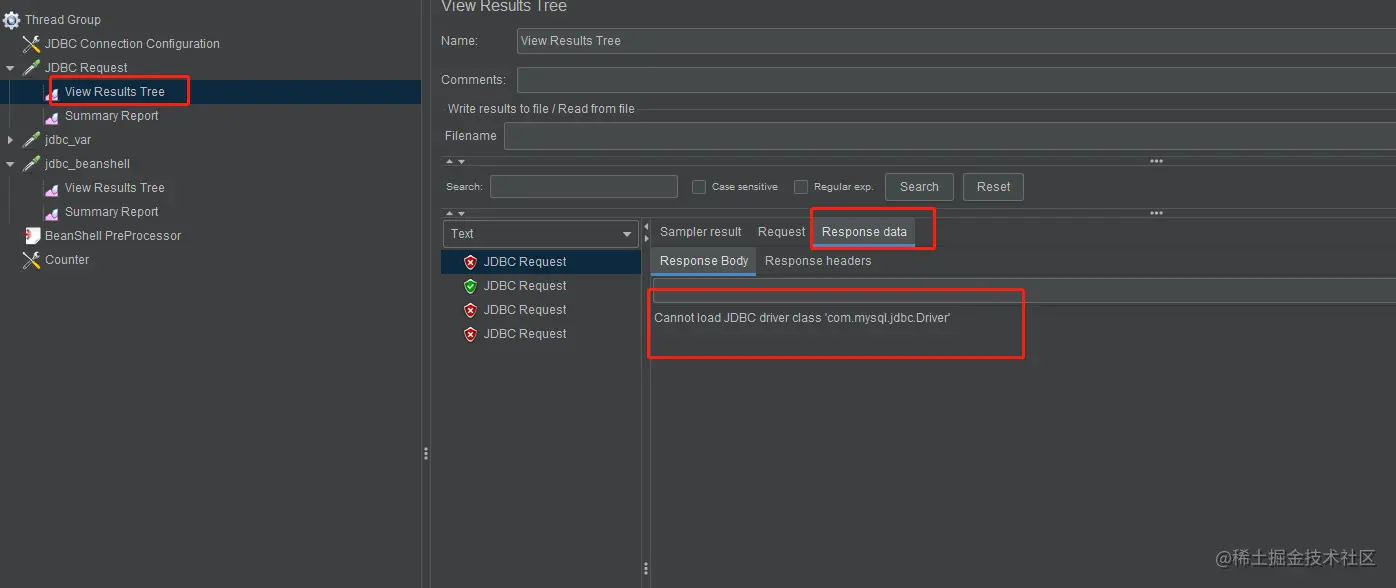Select the Response Body sub-tab
Image resolution: width=1396 pixels, height=588 pixels.
click(x=704, y=261)
